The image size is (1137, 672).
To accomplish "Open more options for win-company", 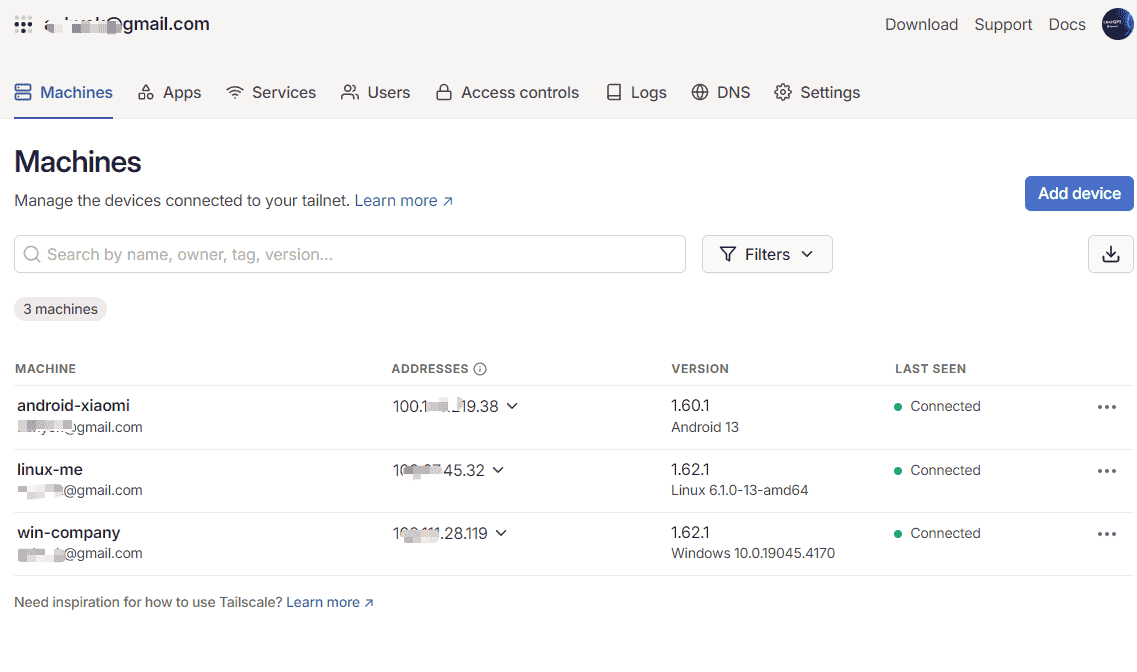I will (1106, 534).
